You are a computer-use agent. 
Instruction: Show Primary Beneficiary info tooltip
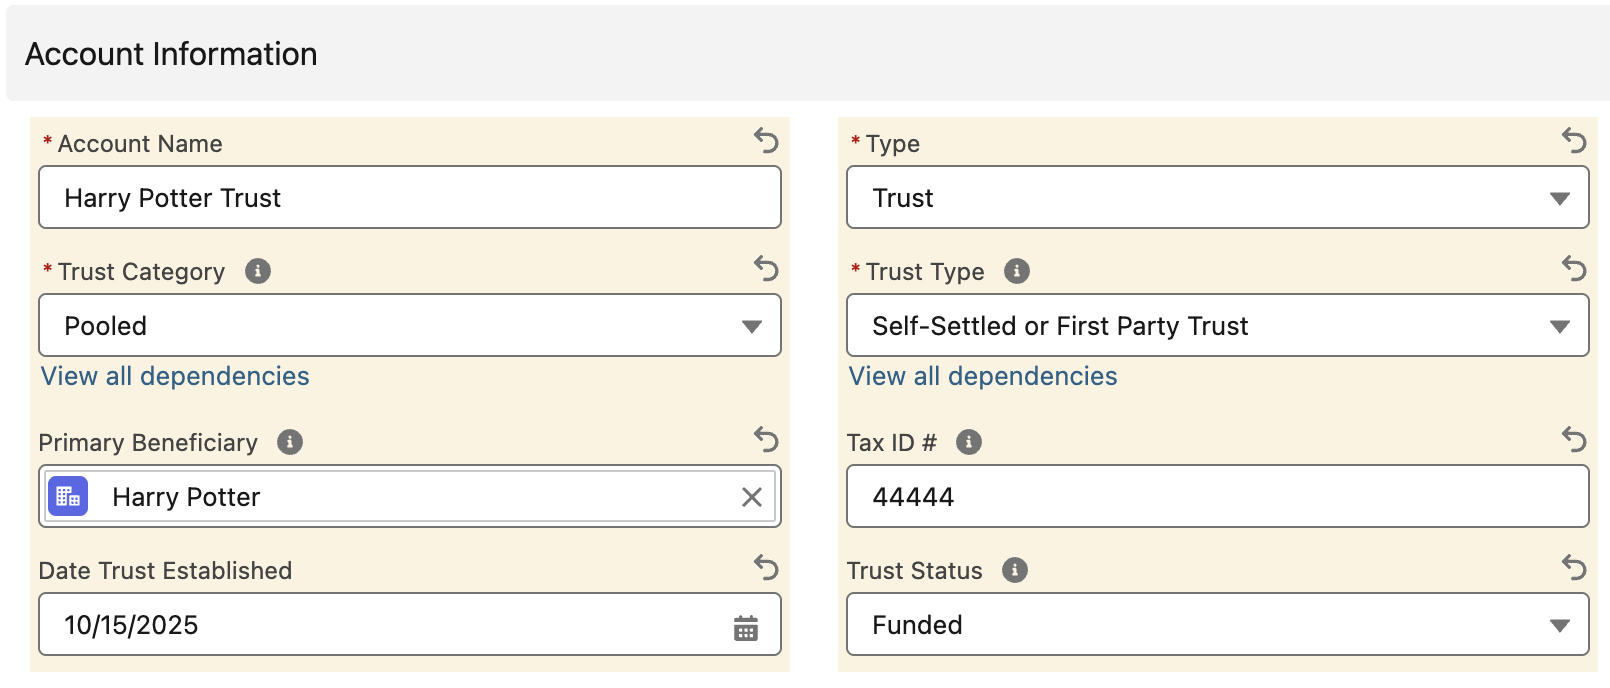(x=290, y=442)
